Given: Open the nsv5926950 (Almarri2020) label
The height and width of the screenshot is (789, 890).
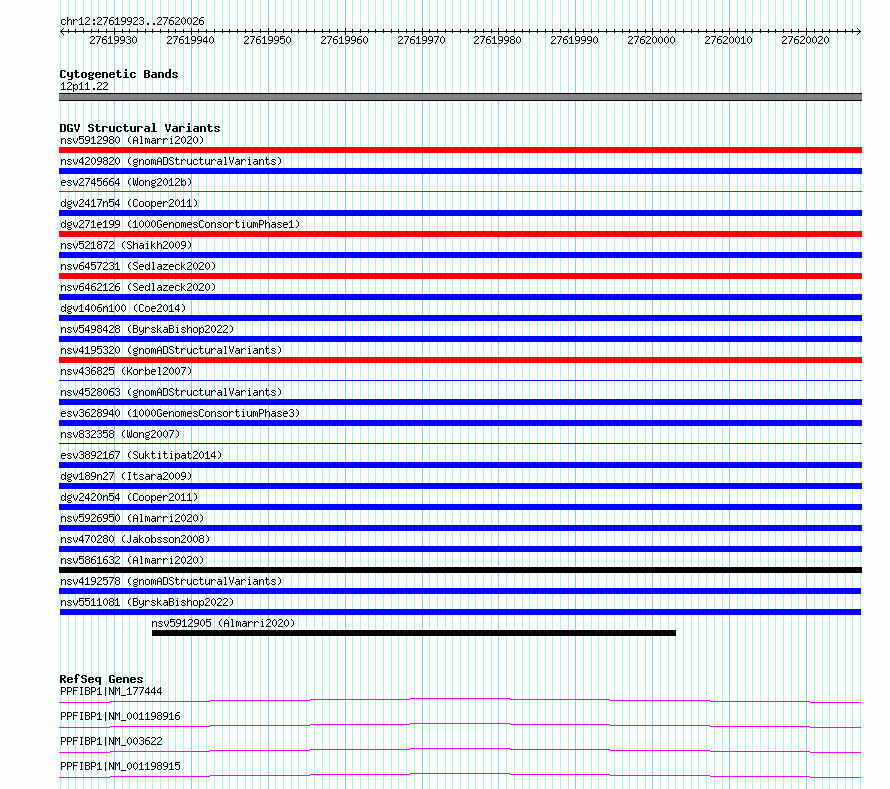Looking at the screenshot, I should pyautogui.click(x=132, y=518).
